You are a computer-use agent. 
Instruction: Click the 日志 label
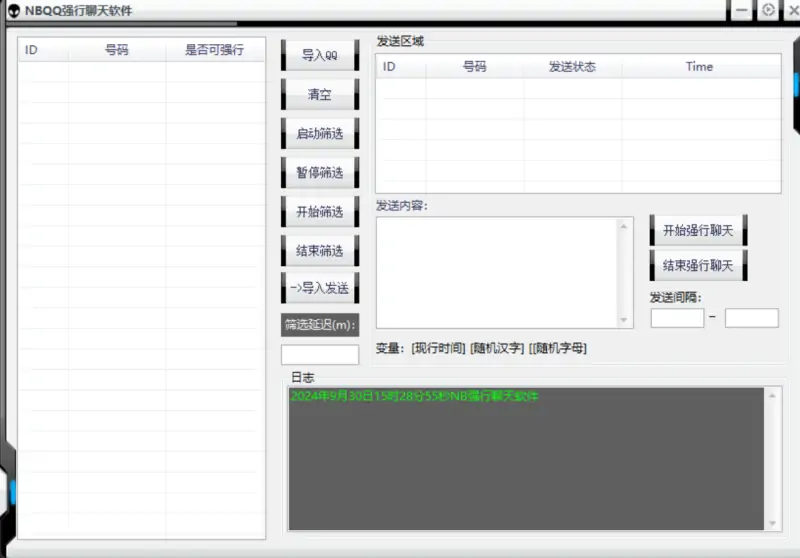point(303,377)
